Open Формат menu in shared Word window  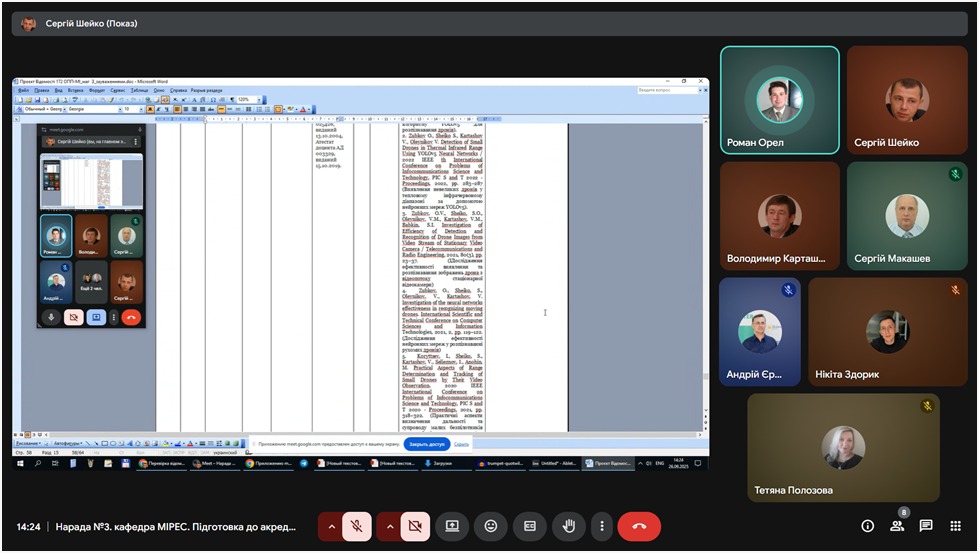click(96, 90)
